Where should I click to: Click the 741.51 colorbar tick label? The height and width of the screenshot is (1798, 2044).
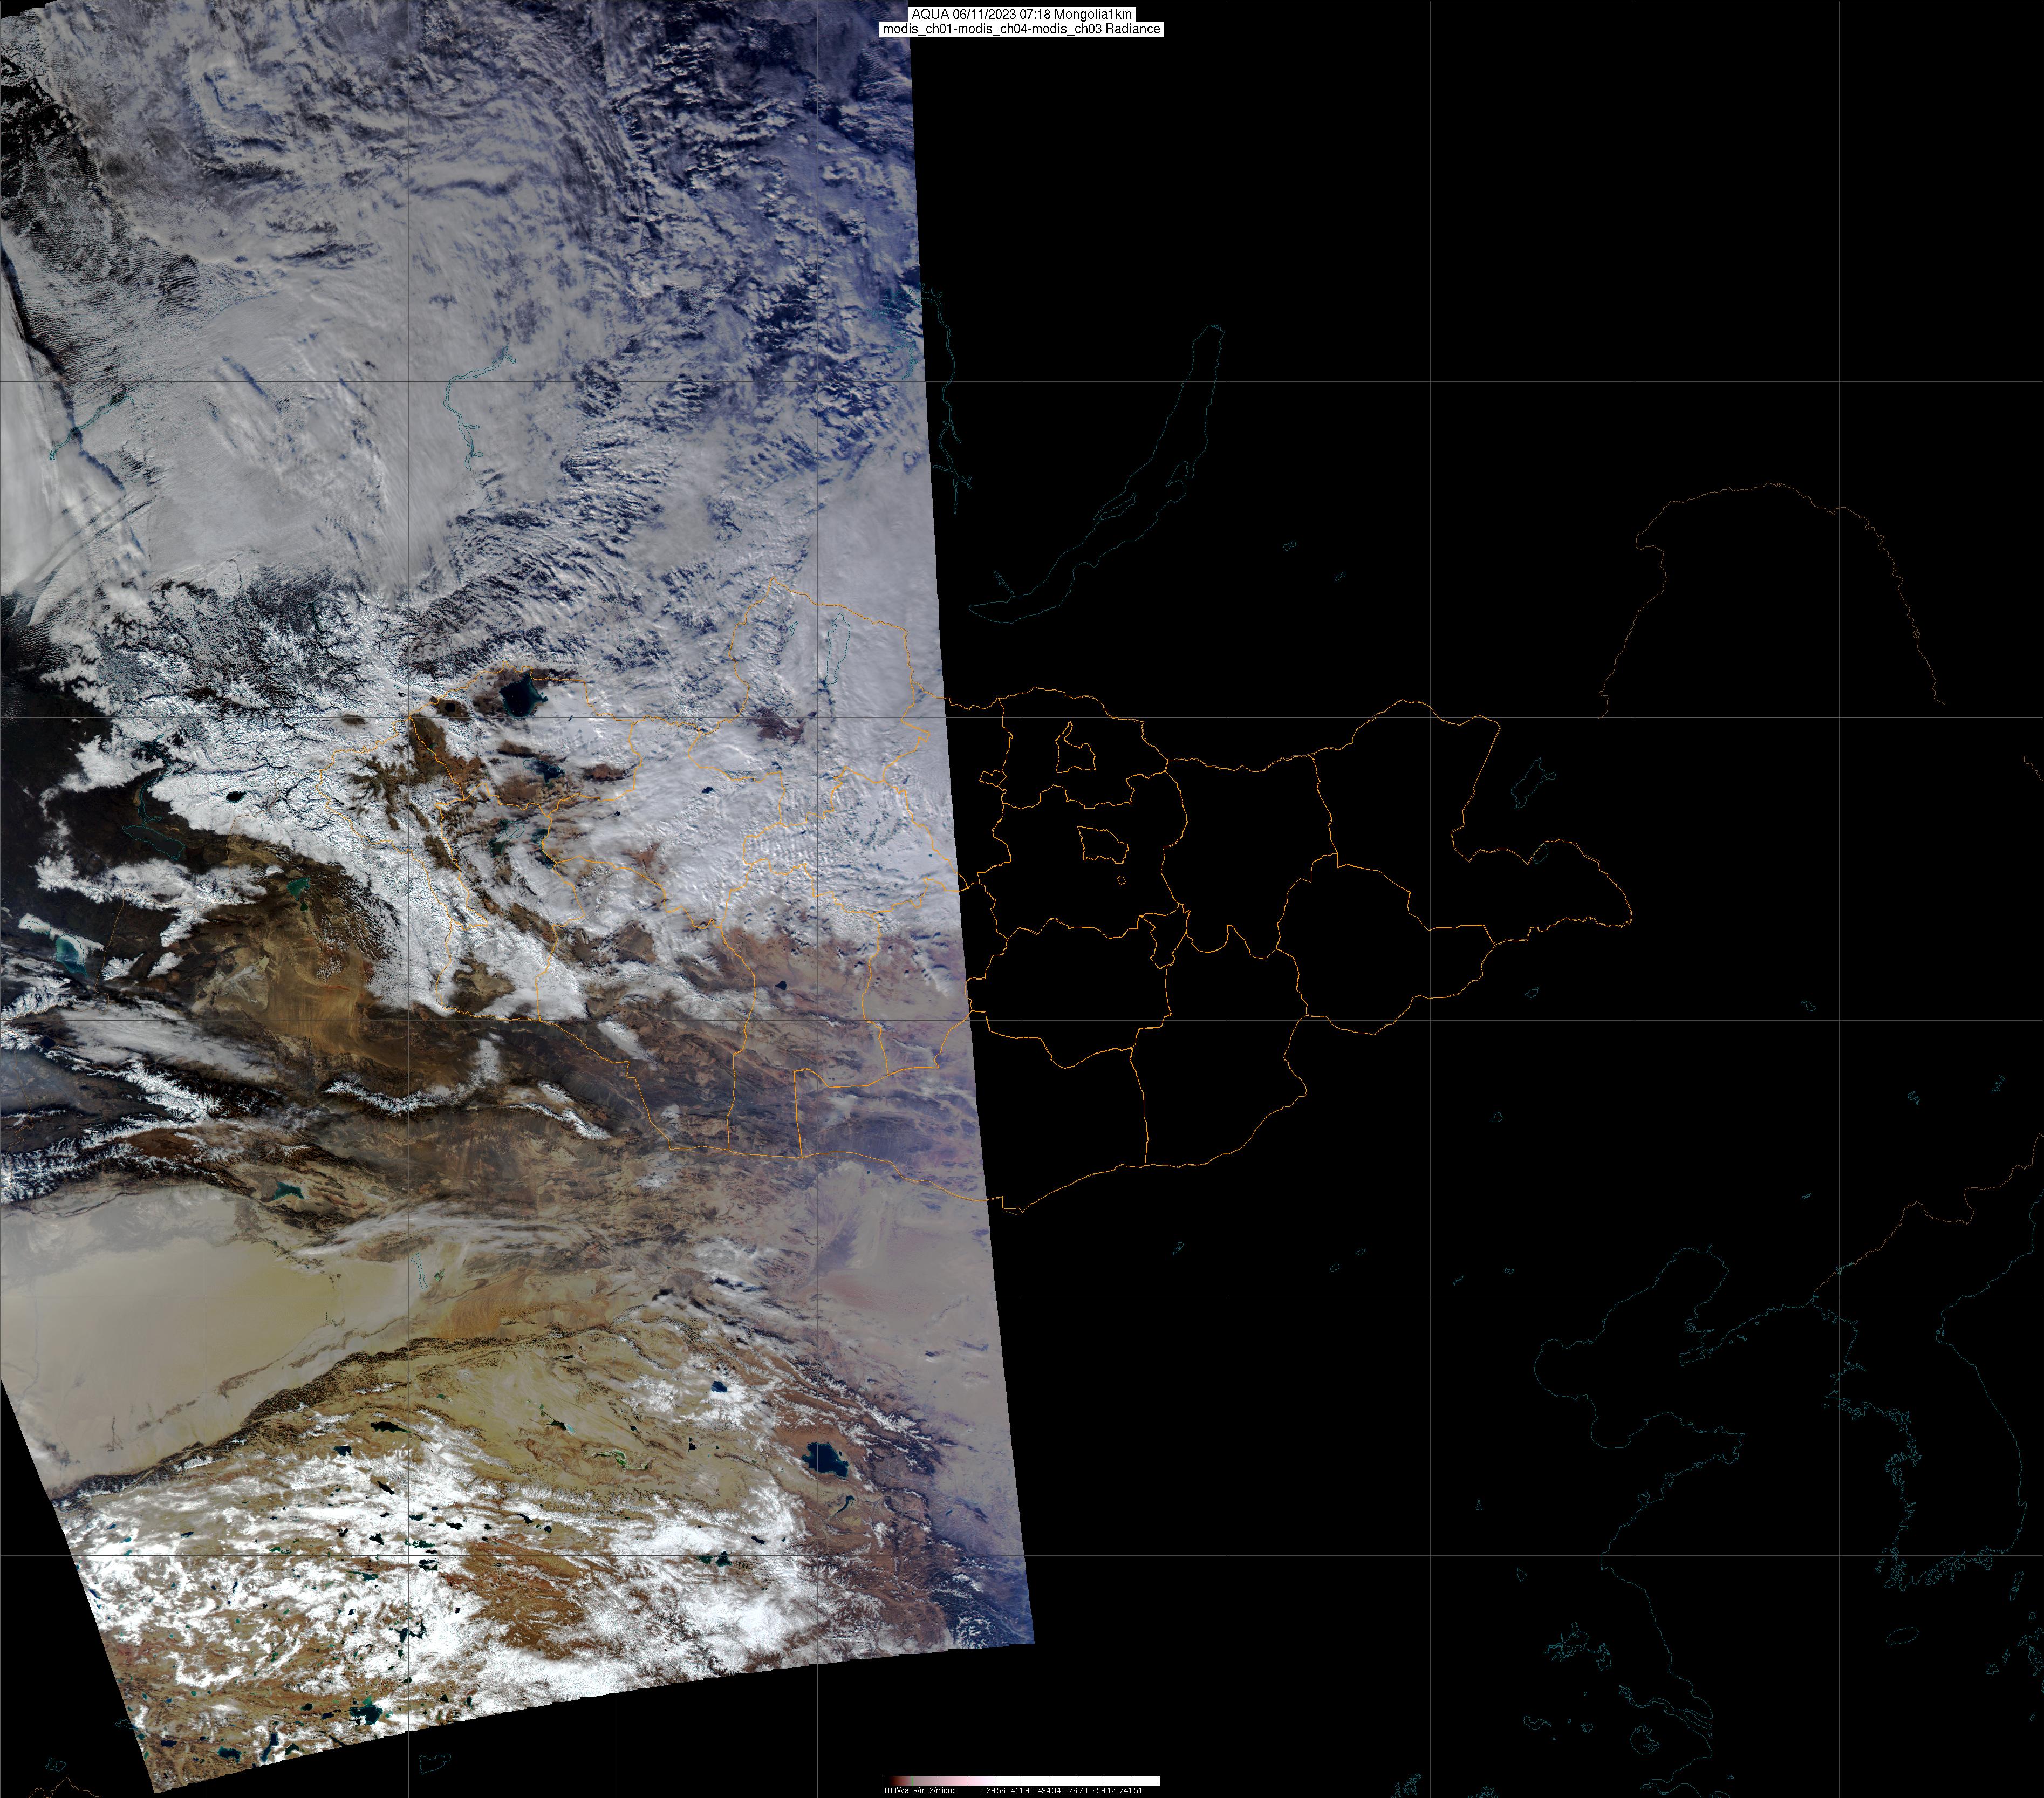1131,1790
